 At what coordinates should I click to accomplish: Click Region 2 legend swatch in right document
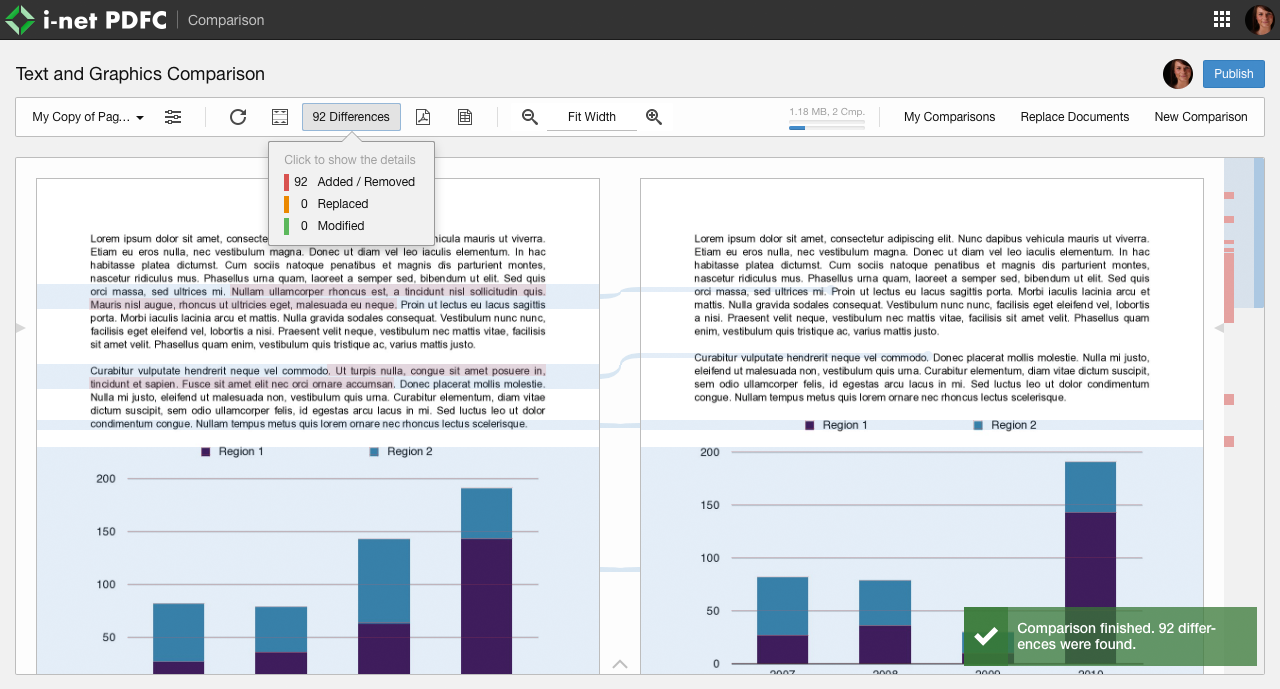978,425
